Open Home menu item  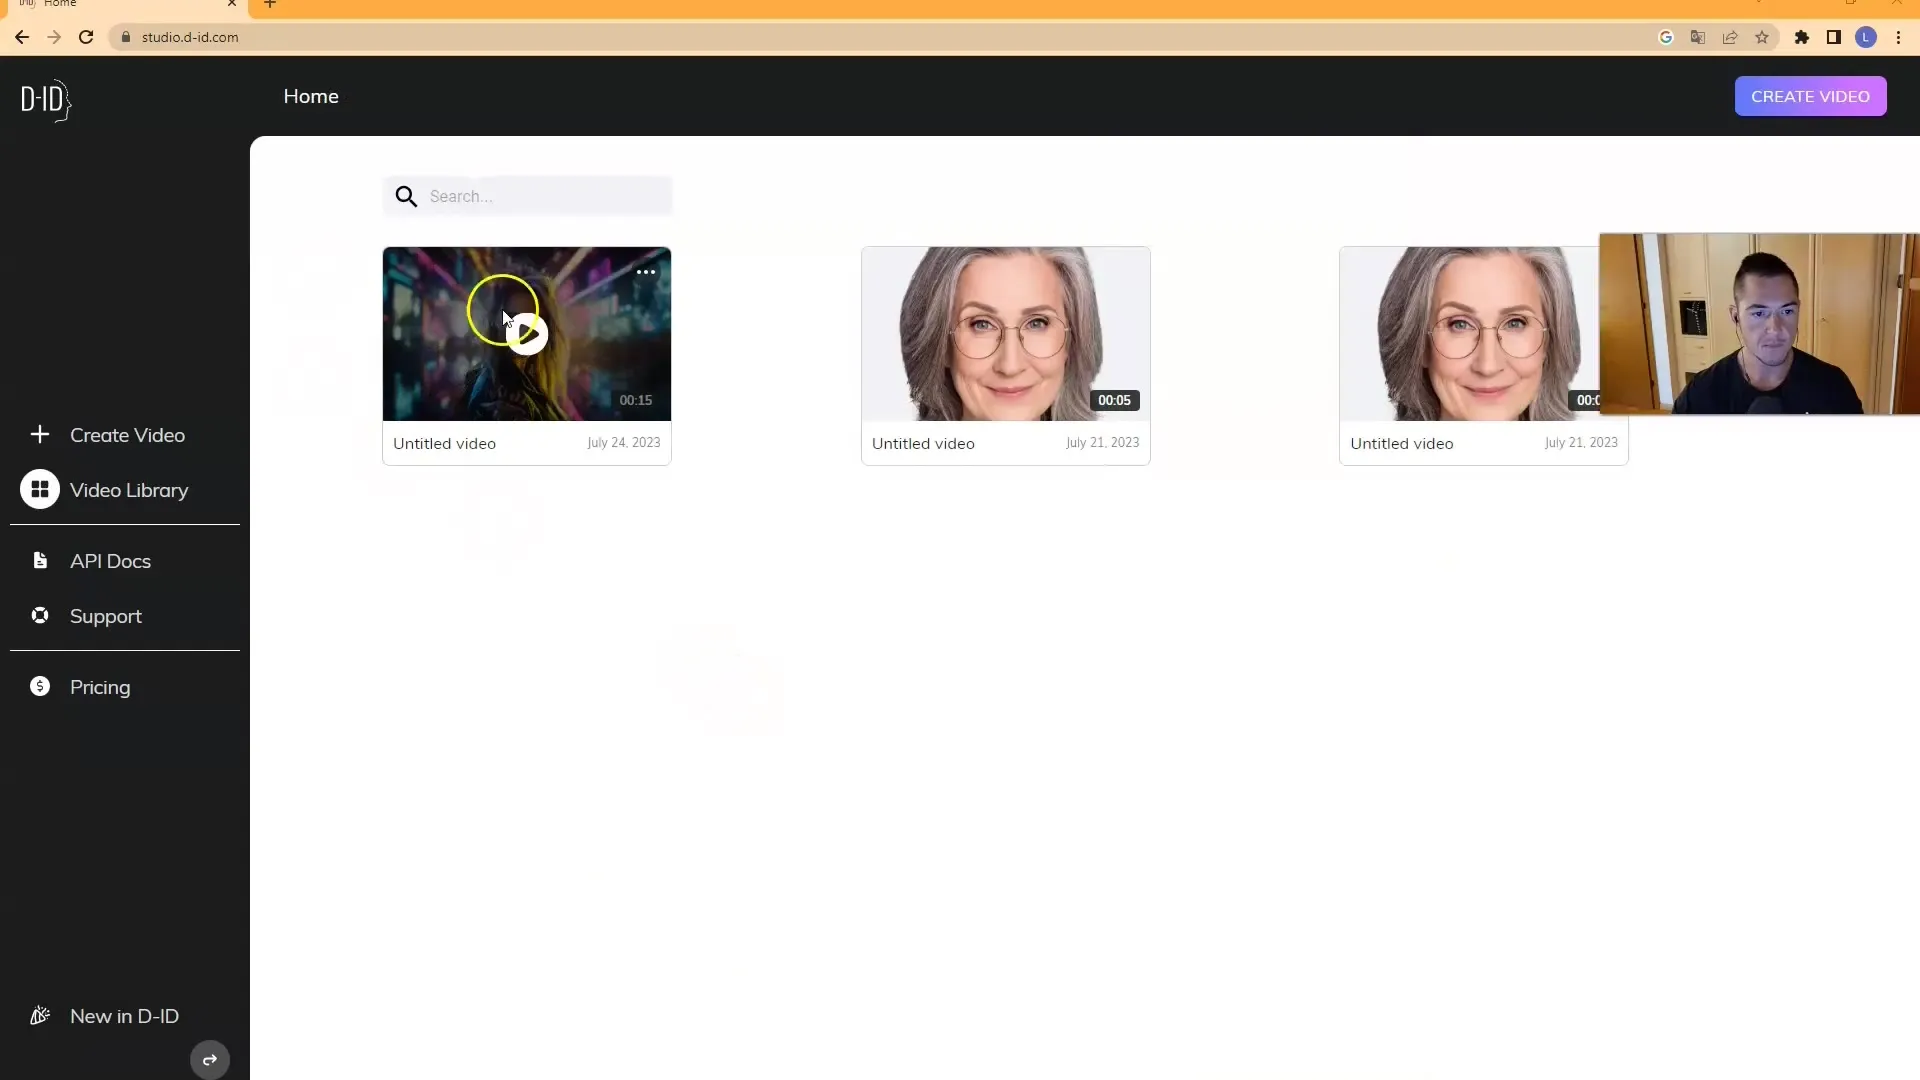click(x=311, y=96)
